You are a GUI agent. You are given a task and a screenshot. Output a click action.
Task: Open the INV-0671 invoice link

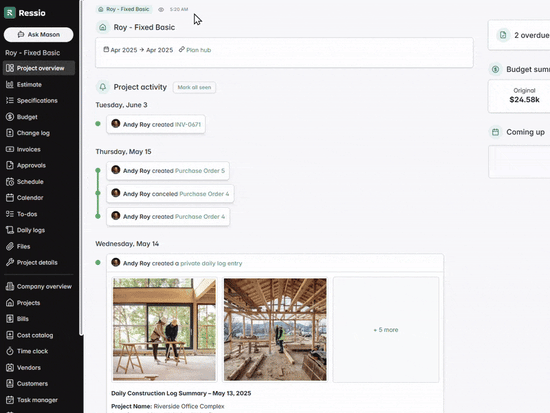tap(188, 125)
